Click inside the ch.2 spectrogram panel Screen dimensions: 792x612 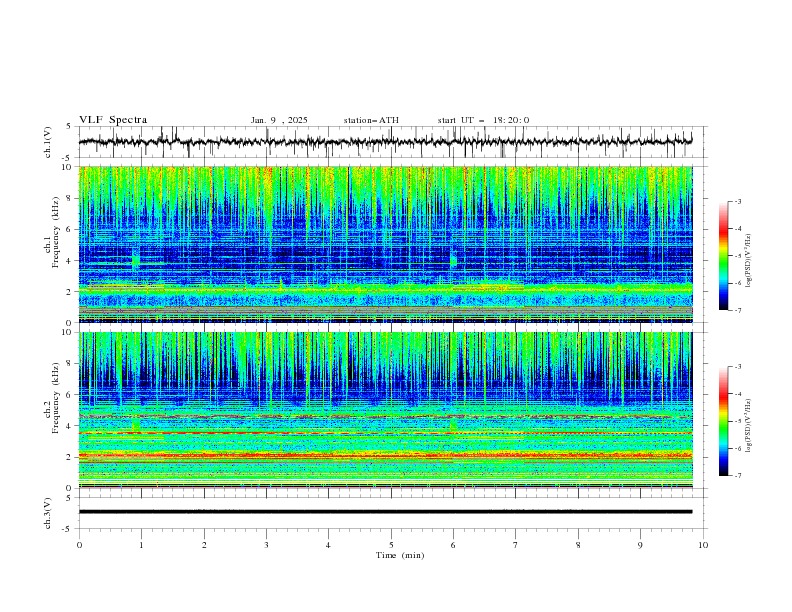tap(385, 410)
